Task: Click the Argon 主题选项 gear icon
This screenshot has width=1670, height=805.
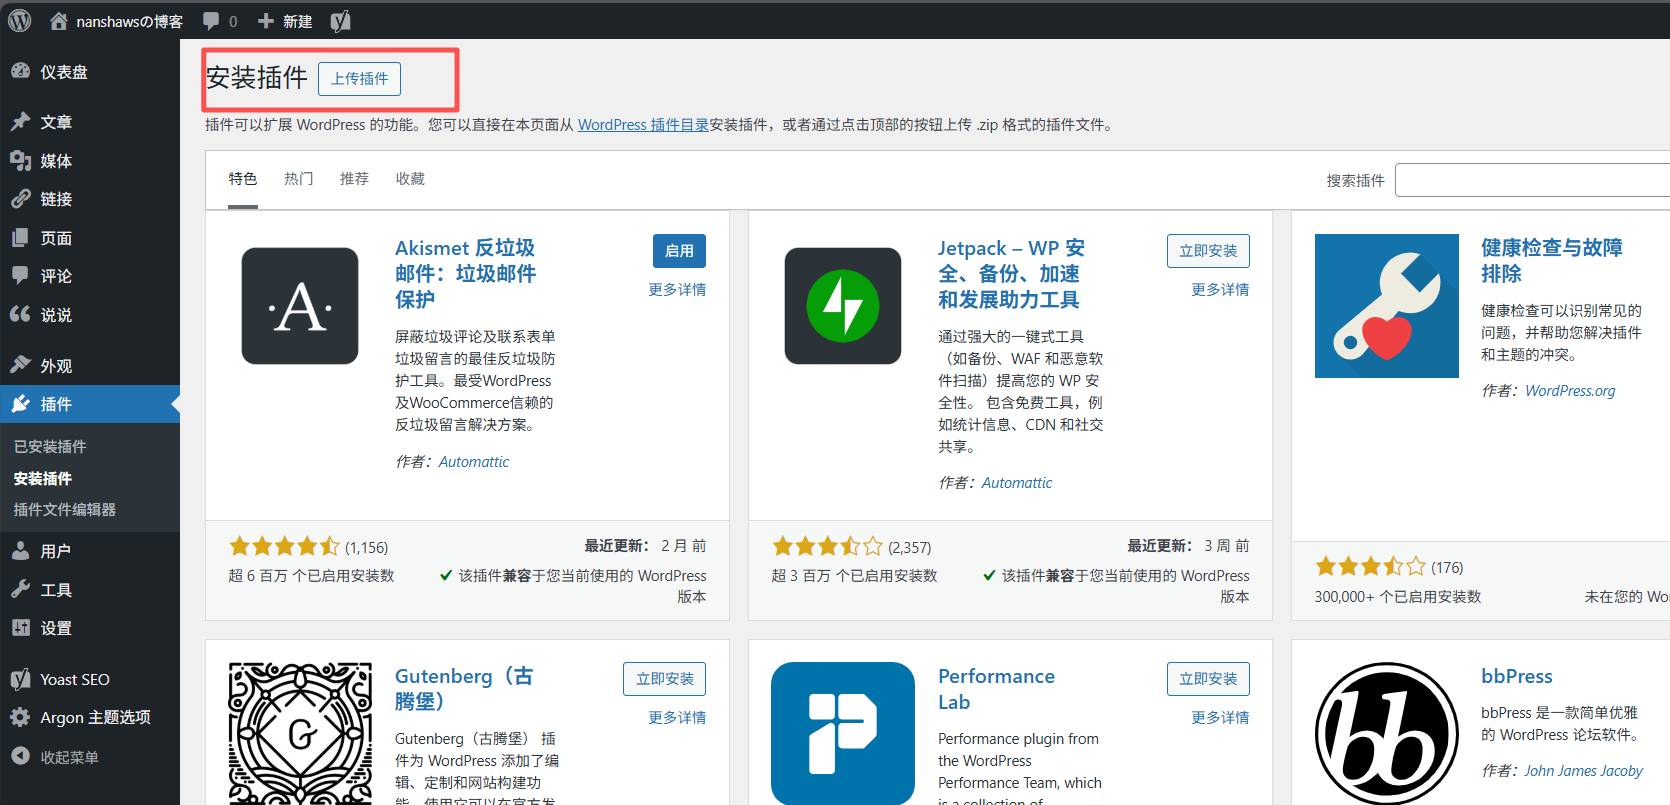Action: (x=20, y=717)
